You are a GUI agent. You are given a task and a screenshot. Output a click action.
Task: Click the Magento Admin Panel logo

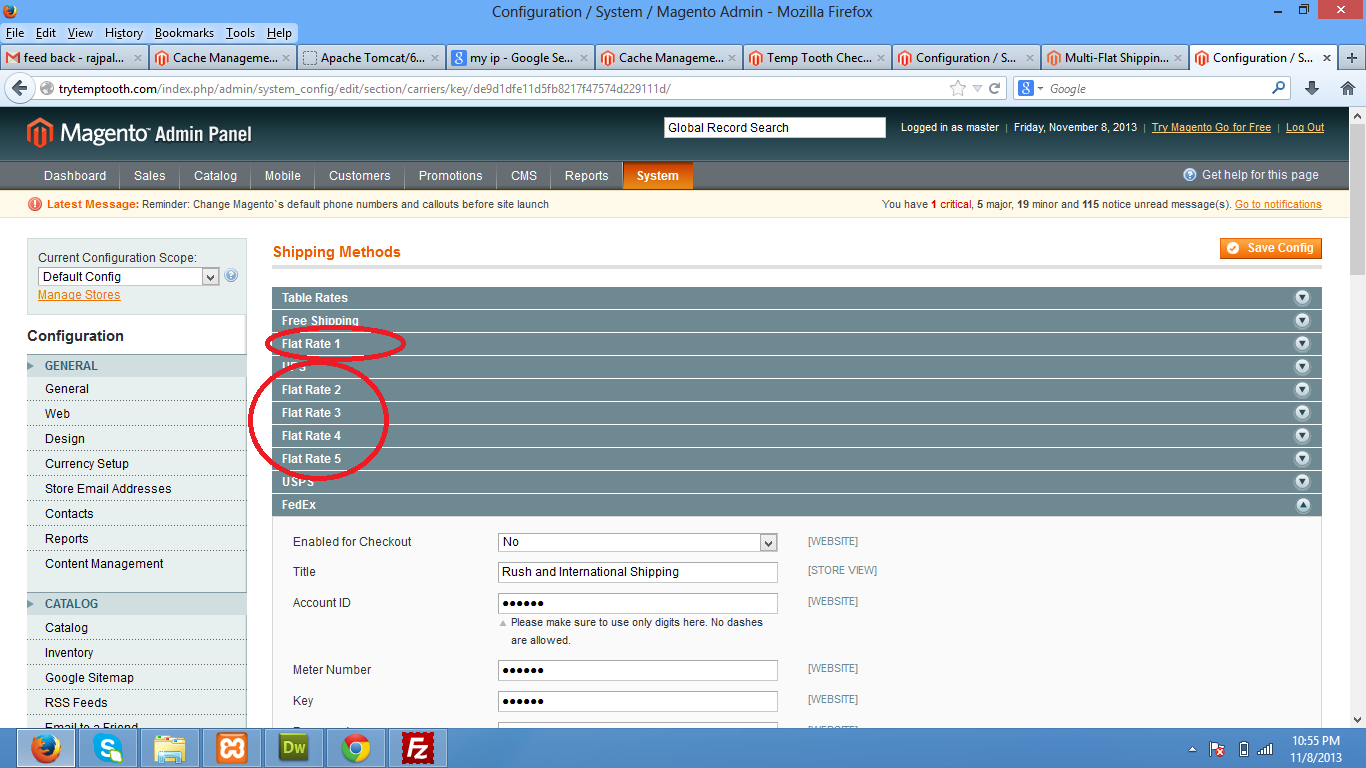click(x=139, y=132)
